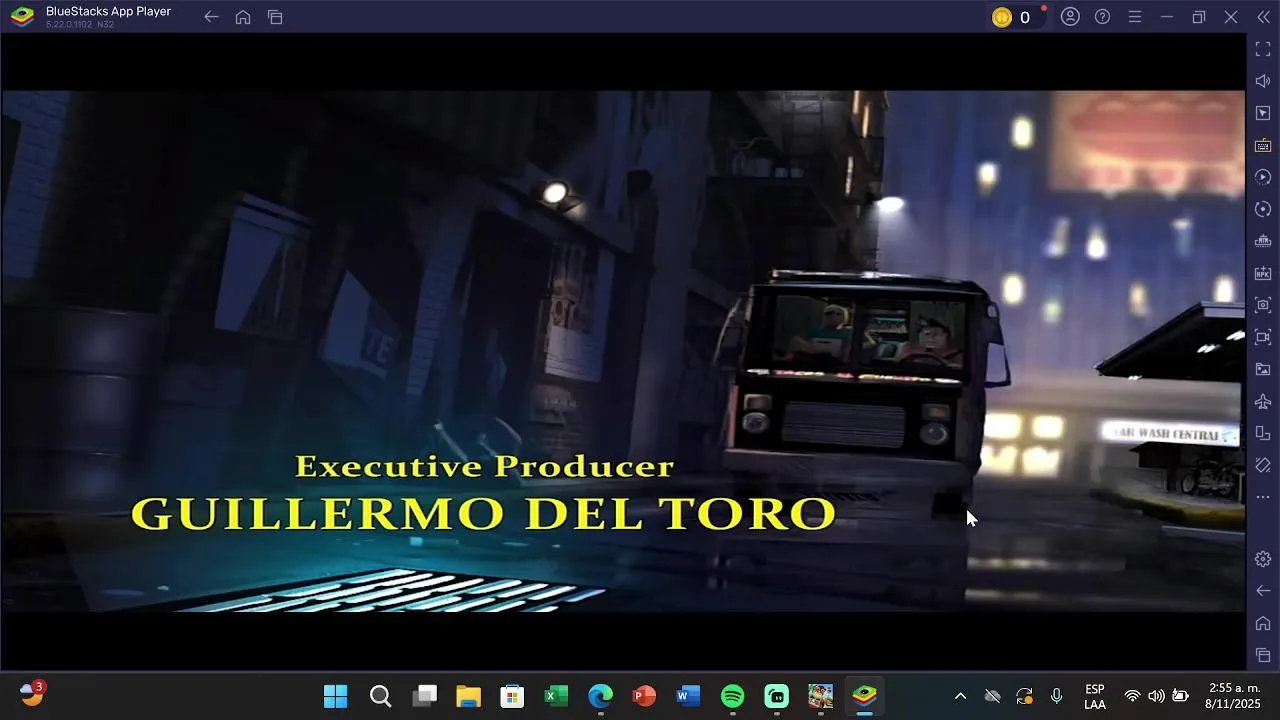Click the BlueStacks logo icon

pos(22,17)
